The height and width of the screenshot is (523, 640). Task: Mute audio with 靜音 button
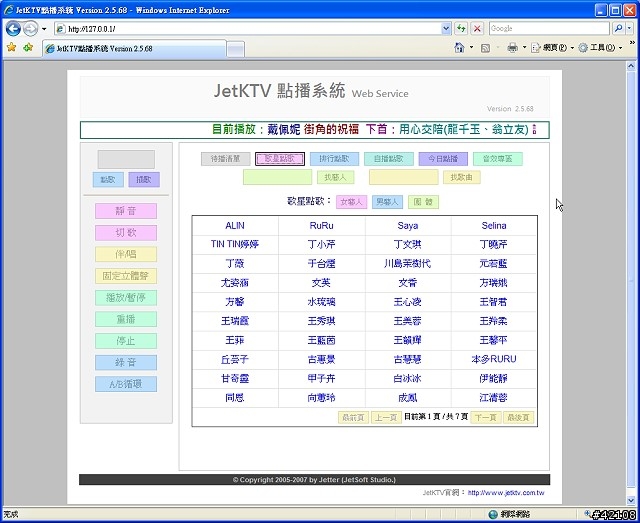[126, 211]
